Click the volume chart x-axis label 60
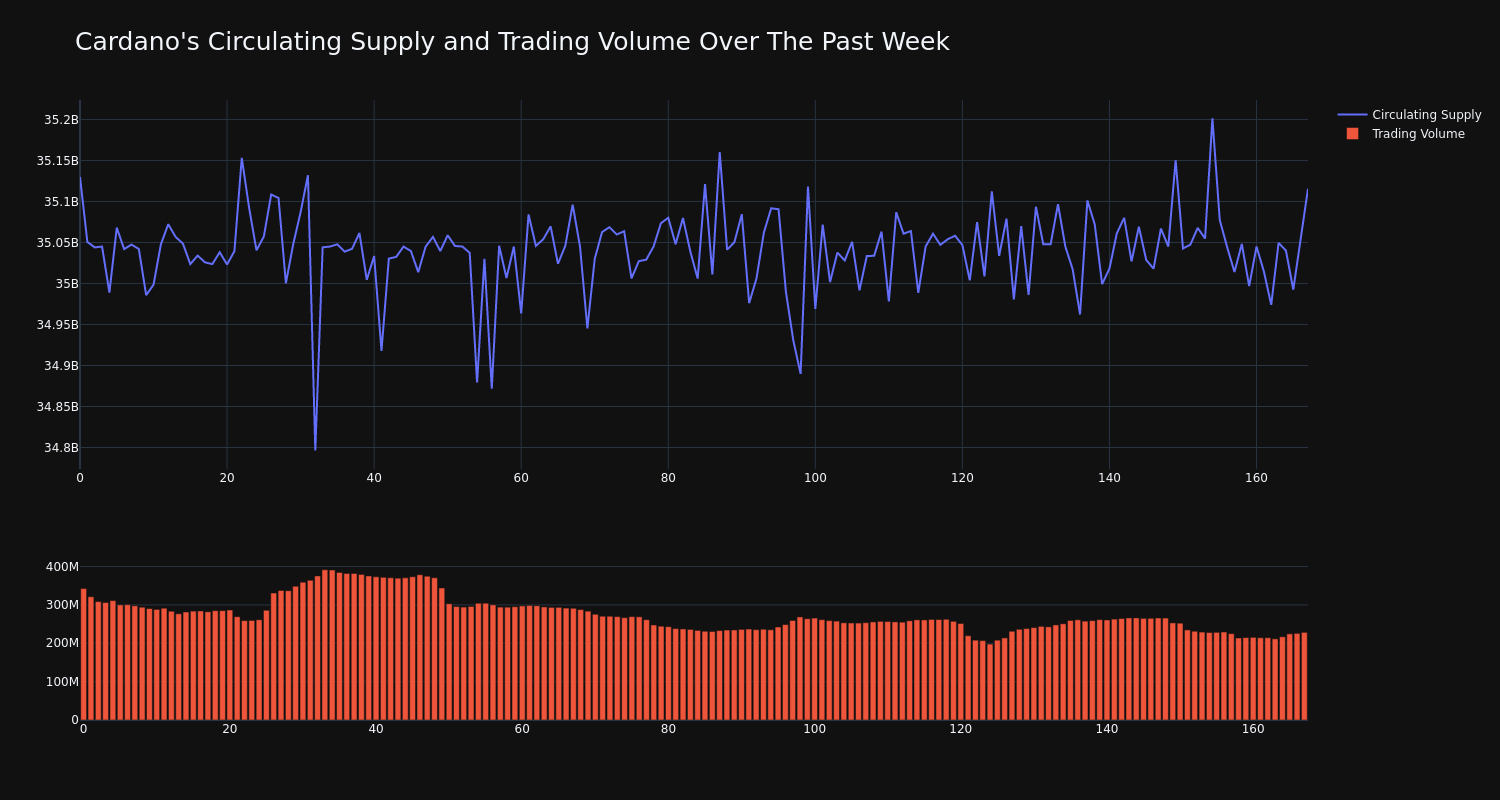The height and width of the screenshot is (800, 1500). 522,729
